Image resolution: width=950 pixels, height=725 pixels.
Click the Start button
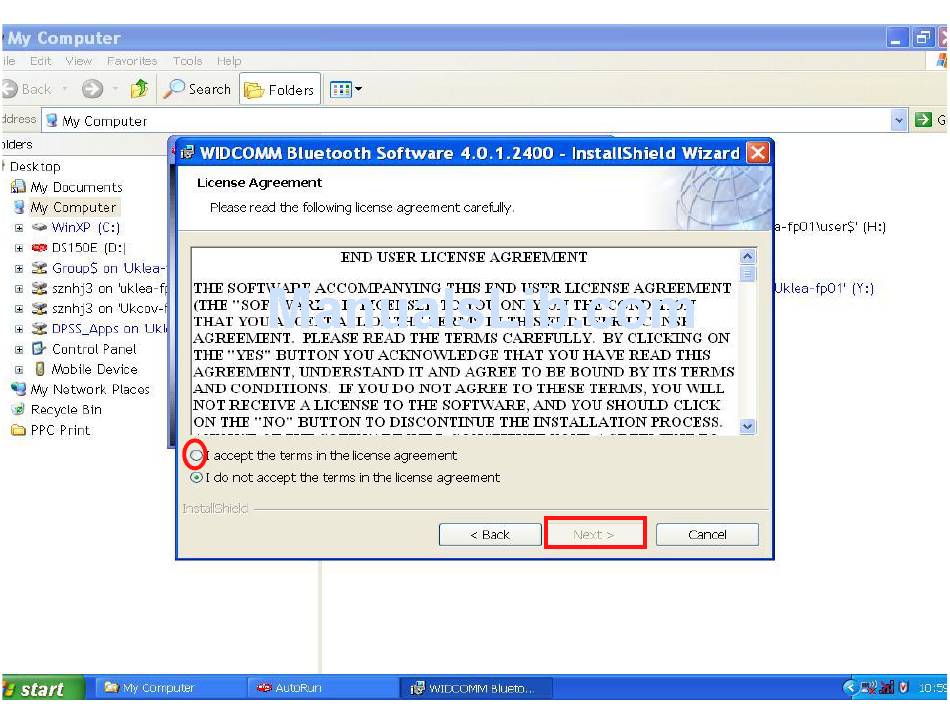pos(42,688)
